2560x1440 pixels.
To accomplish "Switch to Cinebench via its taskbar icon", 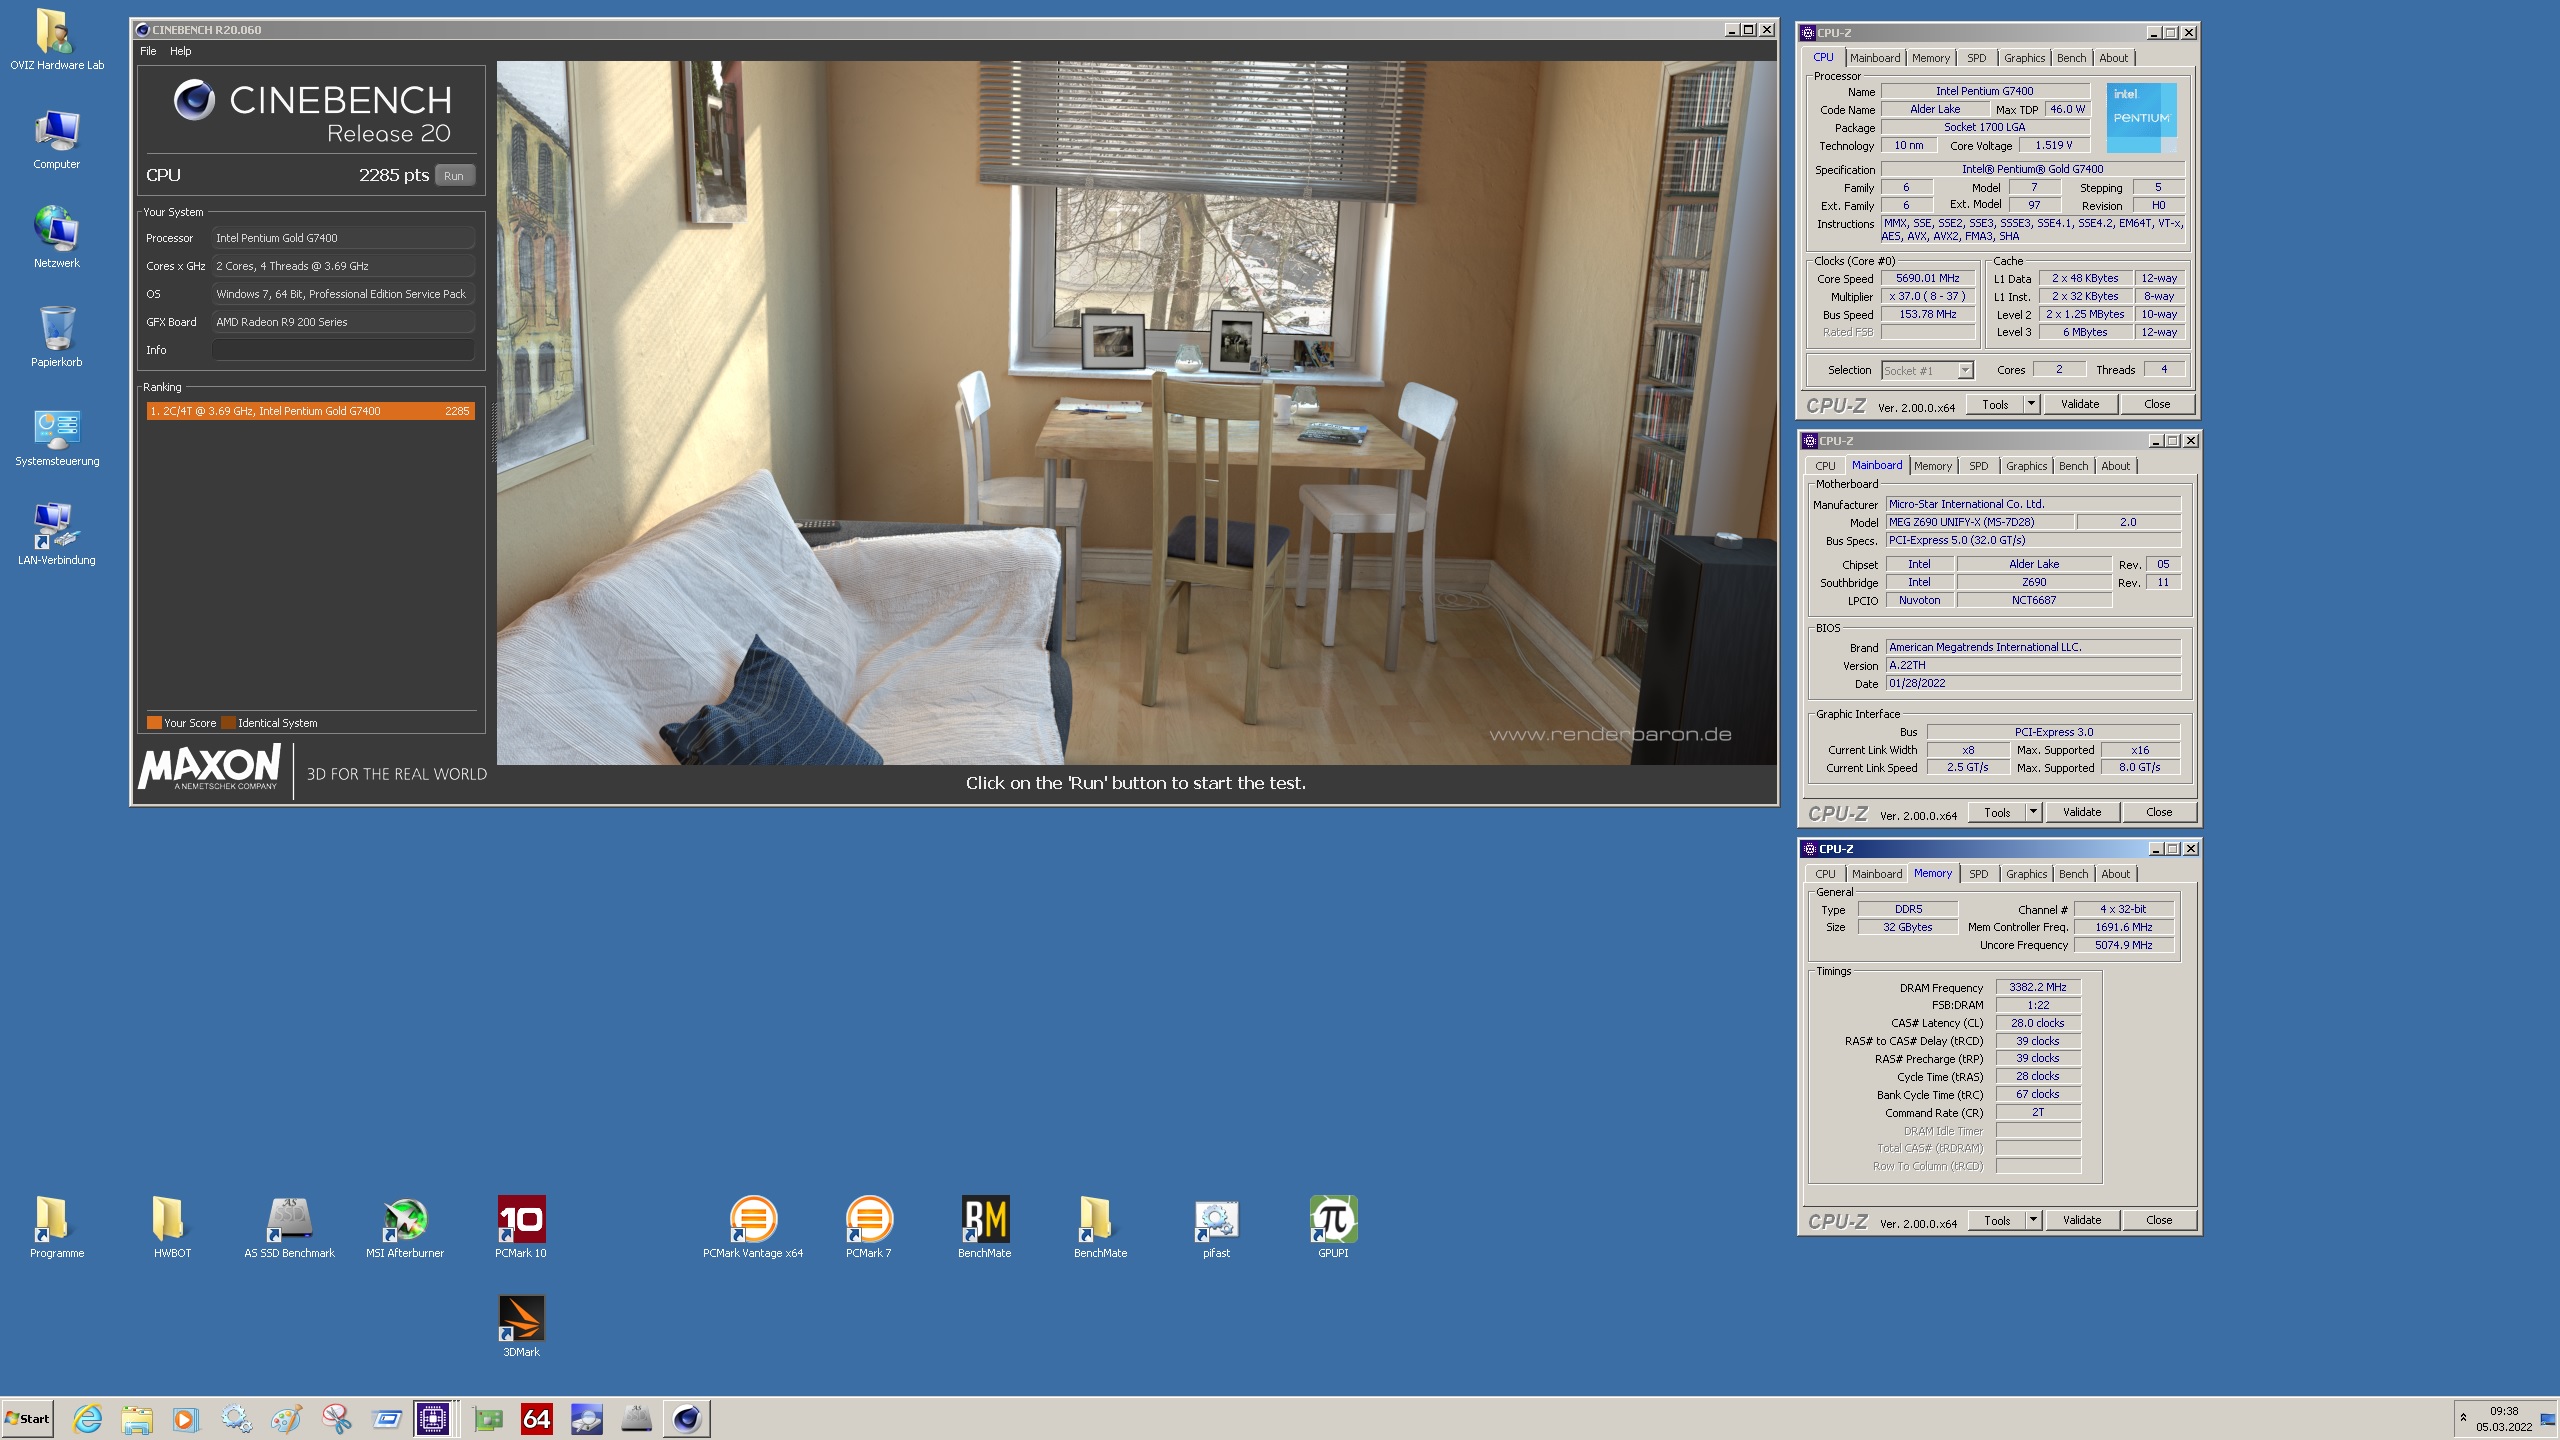I will pos(687,1419).
